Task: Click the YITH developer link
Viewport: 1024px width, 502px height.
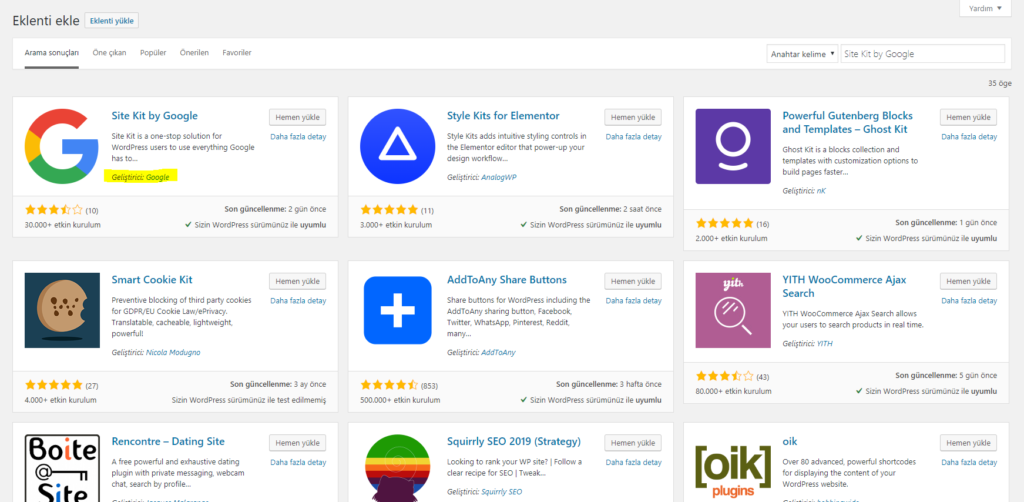Action: [825, 343]
